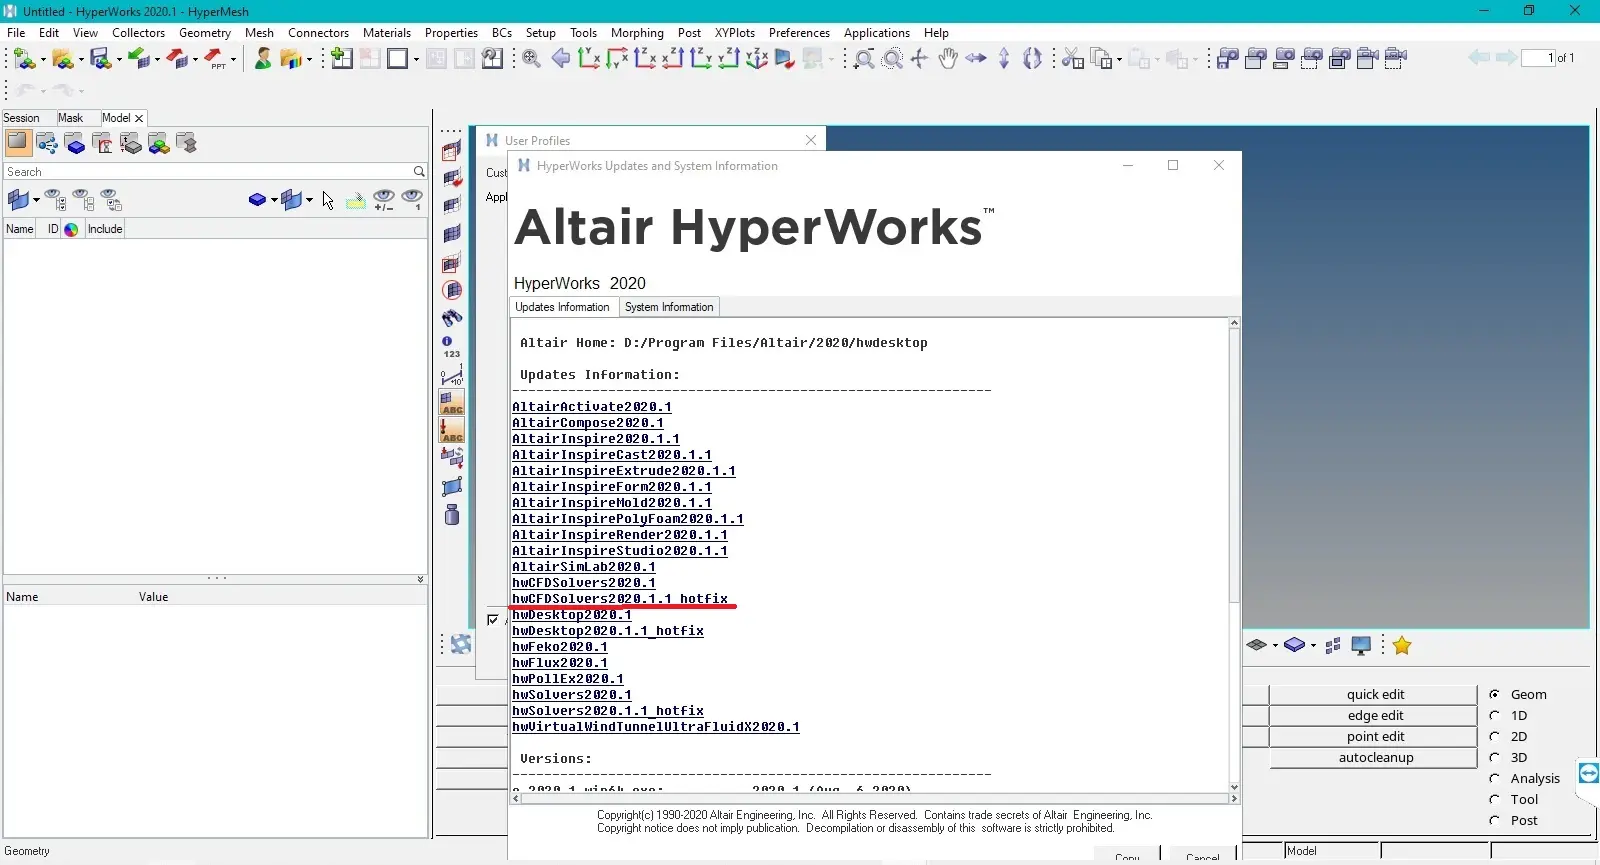The image size is (1600, 865).
Task: Select the Analysis radio button
Action: (1494, 778)
